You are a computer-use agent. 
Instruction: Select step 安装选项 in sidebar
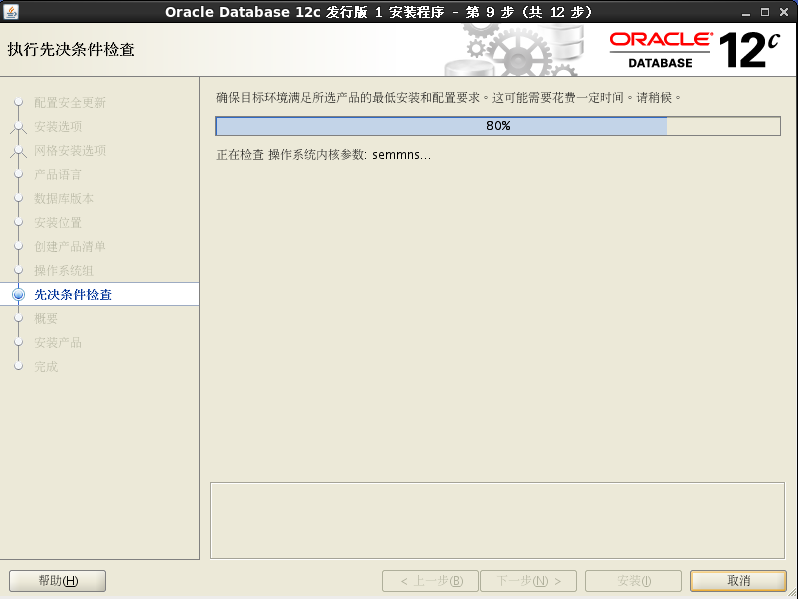[x=58, y=126]
